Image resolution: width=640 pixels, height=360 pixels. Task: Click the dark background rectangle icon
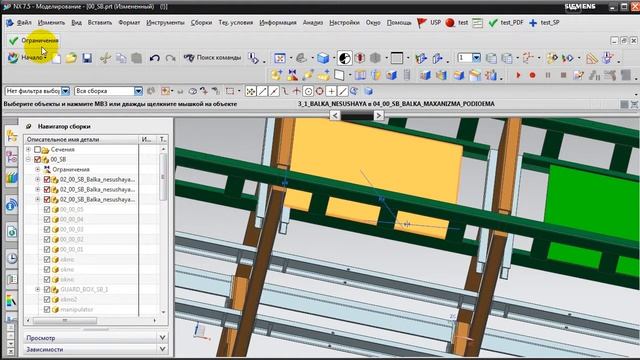click(396, 58)
